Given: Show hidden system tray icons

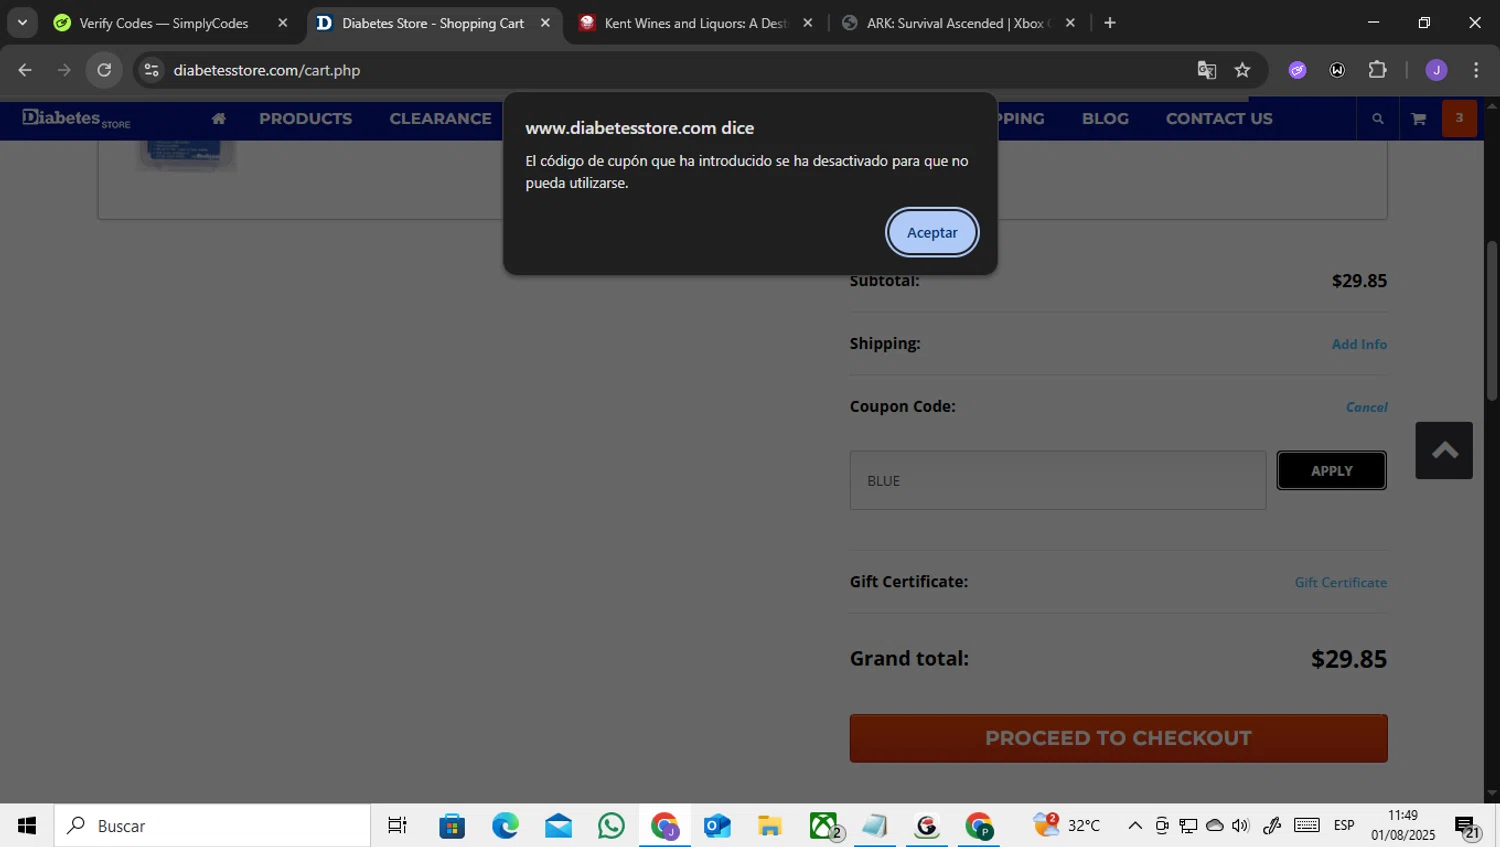Looking at the screenshot, I should pos(1135,826).
